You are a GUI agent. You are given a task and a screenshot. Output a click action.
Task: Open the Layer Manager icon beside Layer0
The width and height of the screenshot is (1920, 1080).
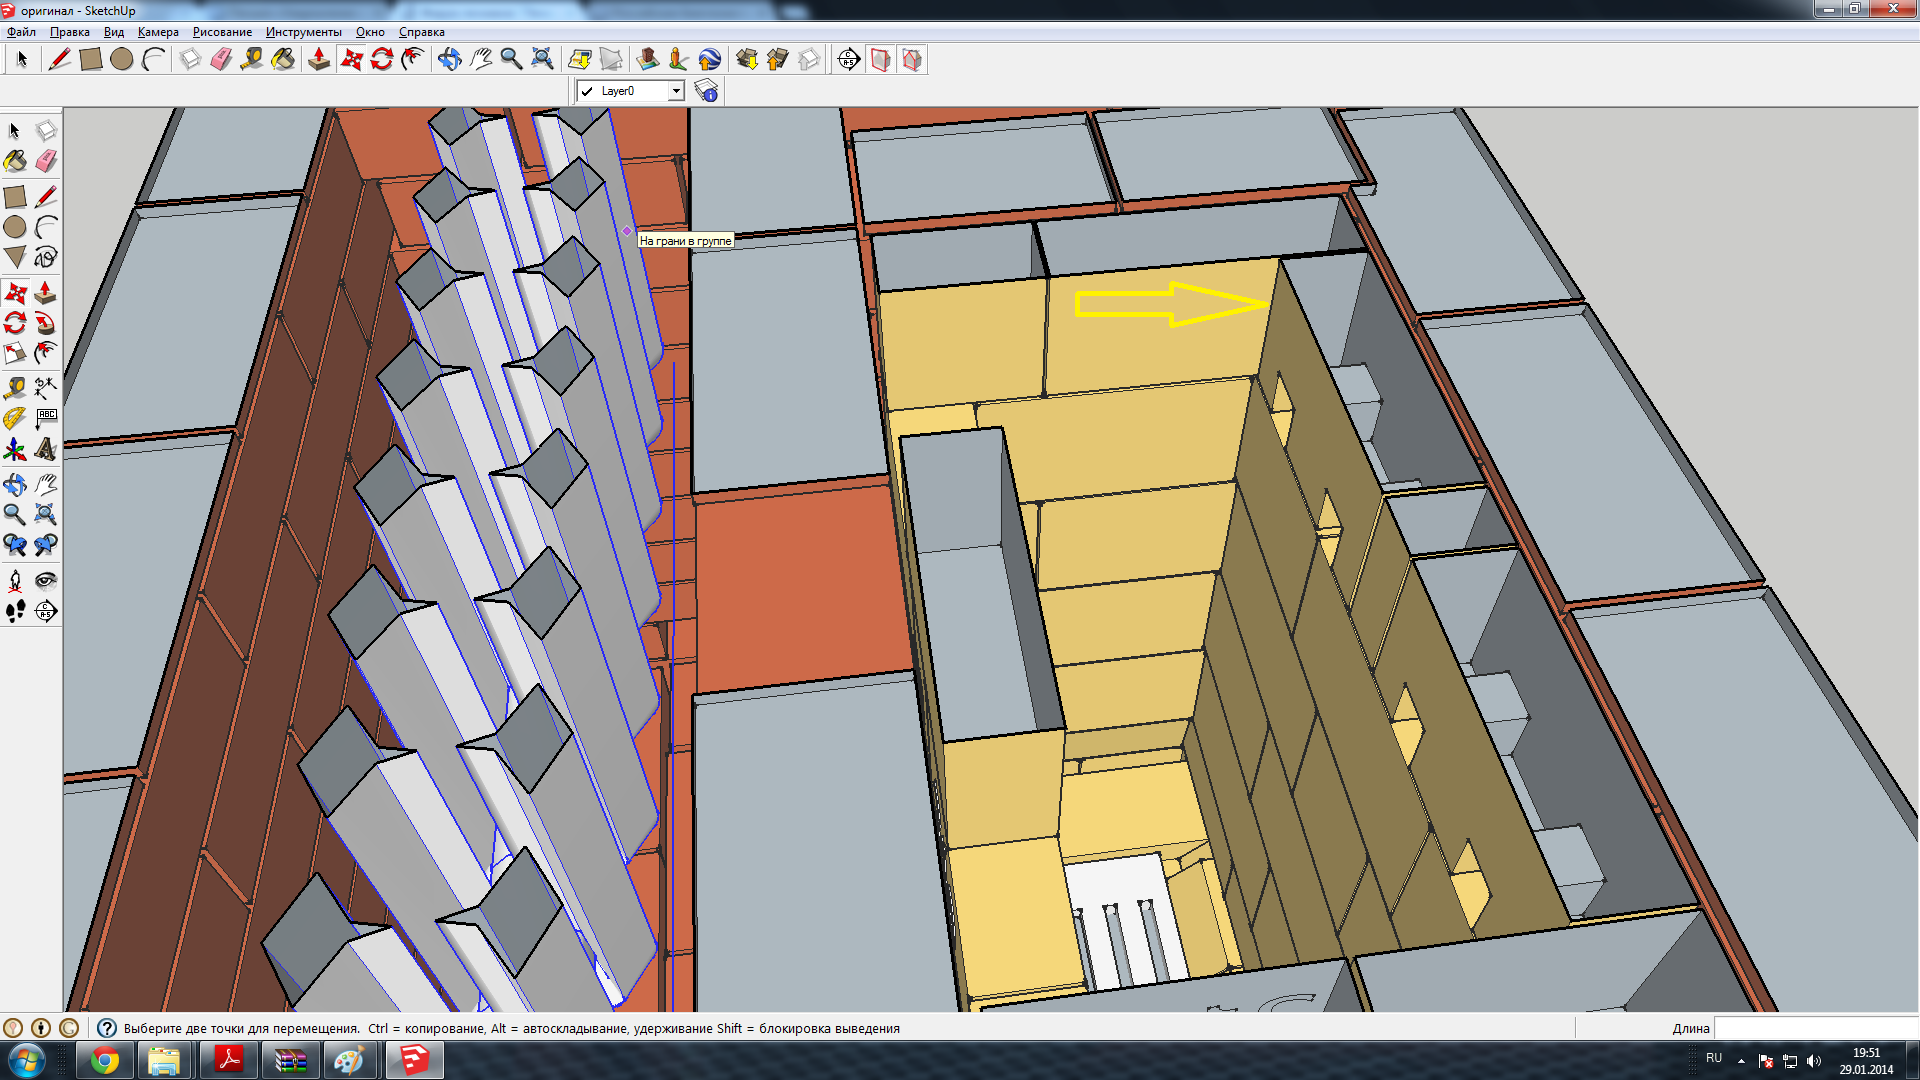(x=706, y=91)
